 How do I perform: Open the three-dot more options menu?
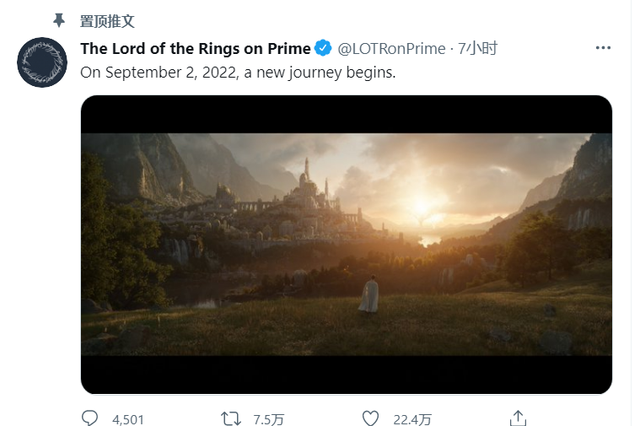tap(603, 48)
